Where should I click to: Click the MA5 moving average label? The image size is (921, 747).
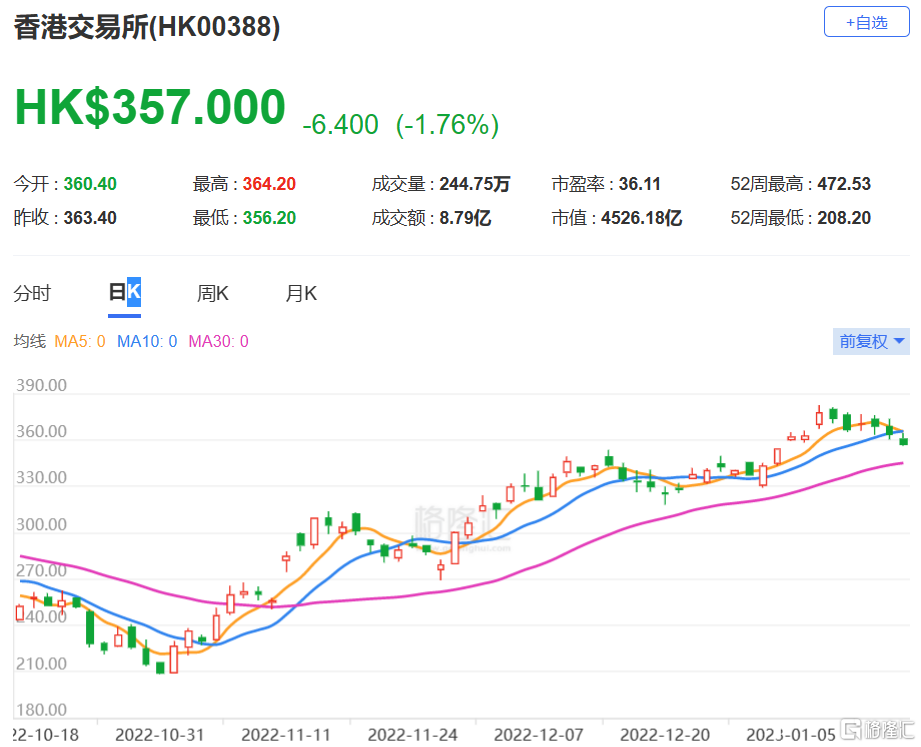pos(79,341)
